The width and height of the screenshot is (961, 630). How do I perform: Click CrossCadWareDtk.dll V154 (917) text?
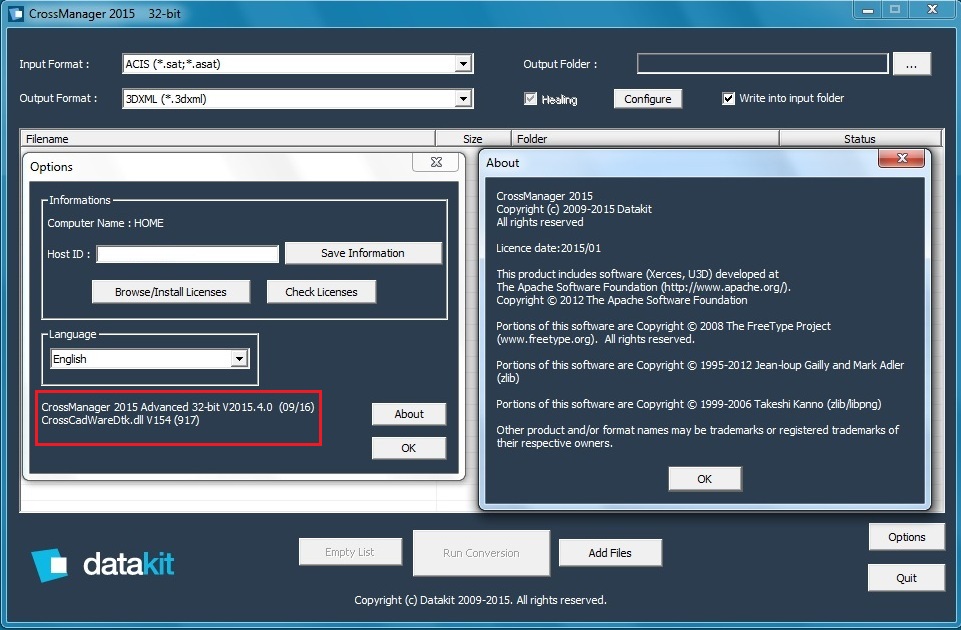120,420
